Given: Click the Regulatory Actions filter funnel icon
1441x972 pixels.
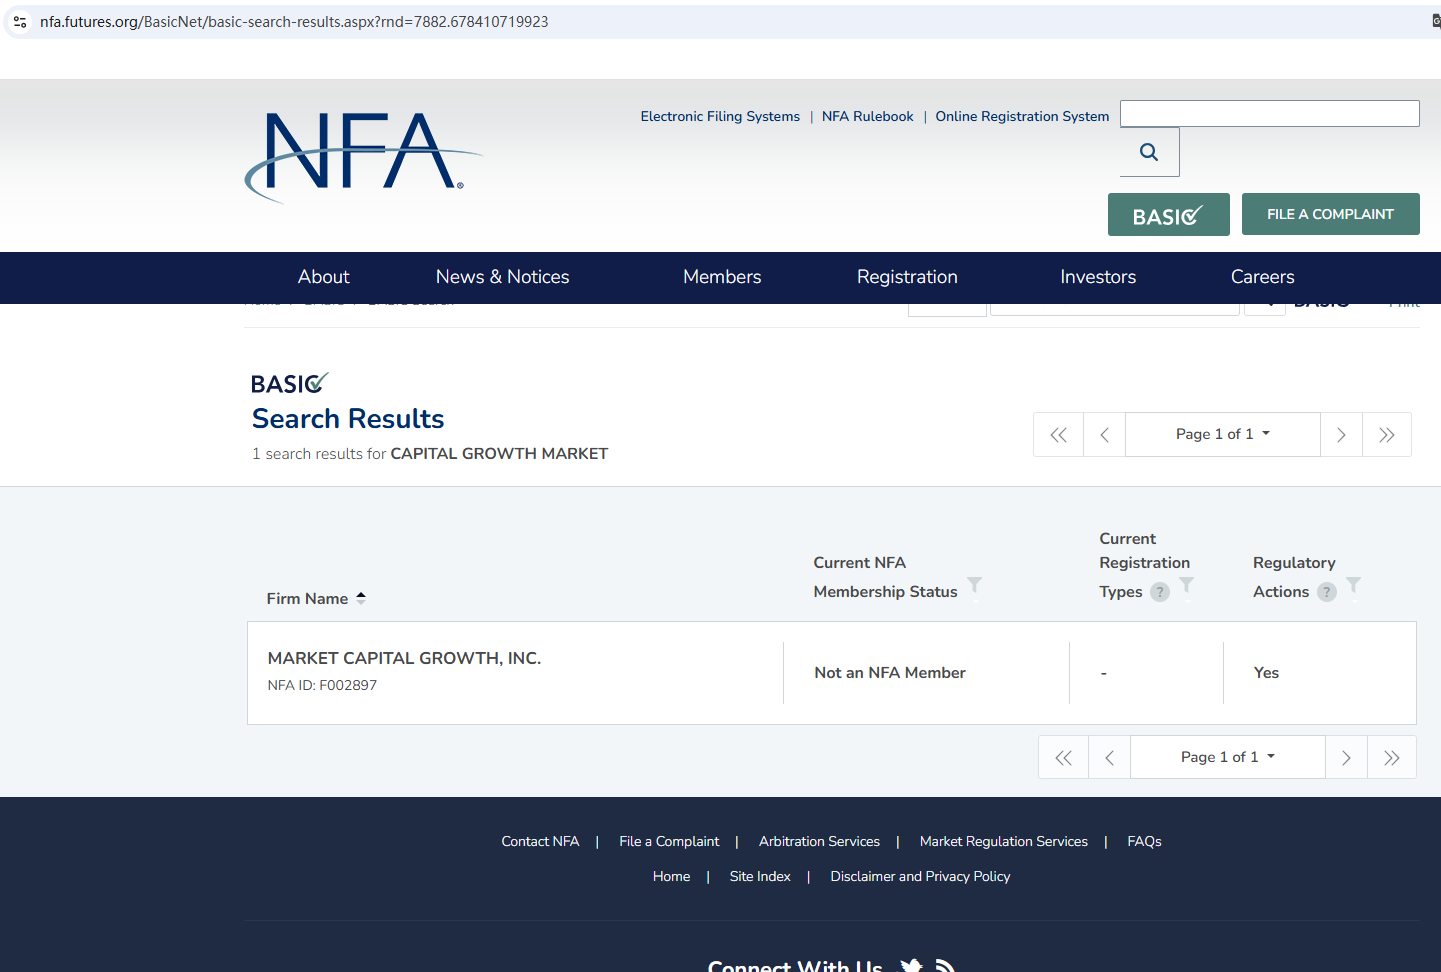Looking at the screenshot, I should [x=1353, y=585].
